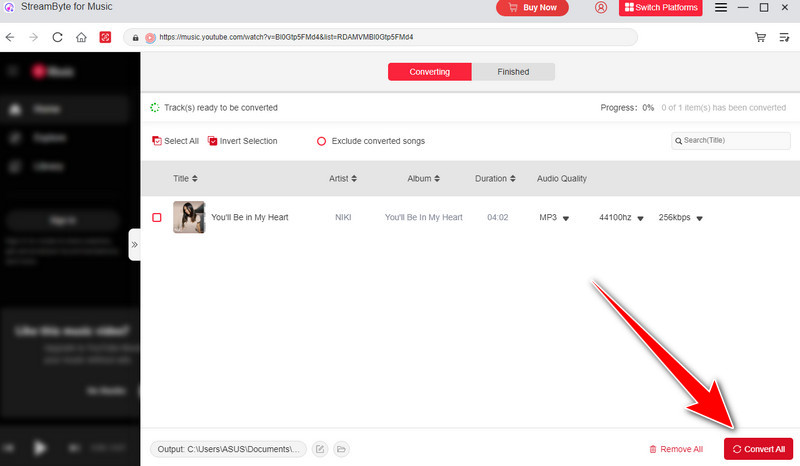The width and height of the screenshot is (800, 466).
Task: Enable Exclude converted songs option
Action: coord(371,141)
